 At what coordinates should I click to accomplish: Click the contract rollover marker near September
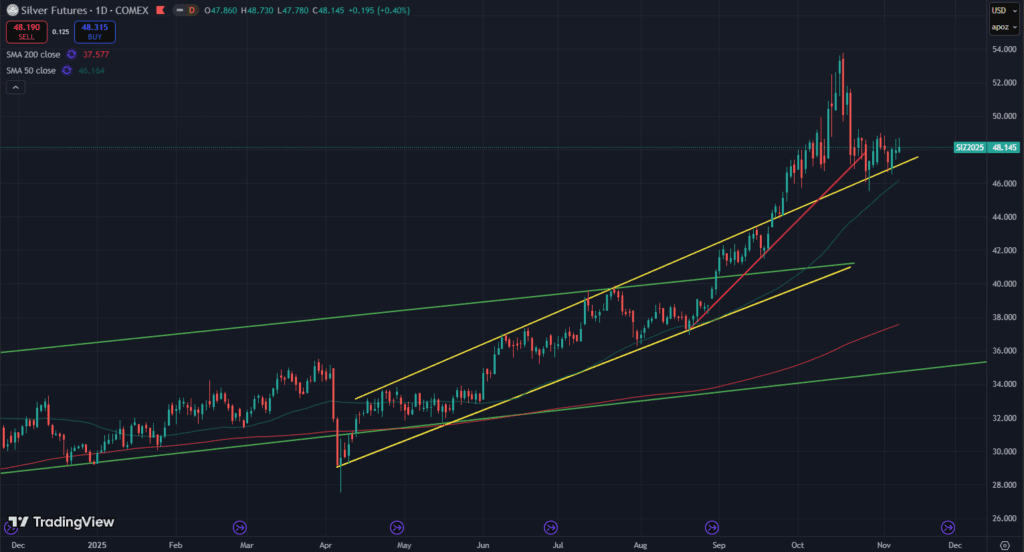[712, 527]
